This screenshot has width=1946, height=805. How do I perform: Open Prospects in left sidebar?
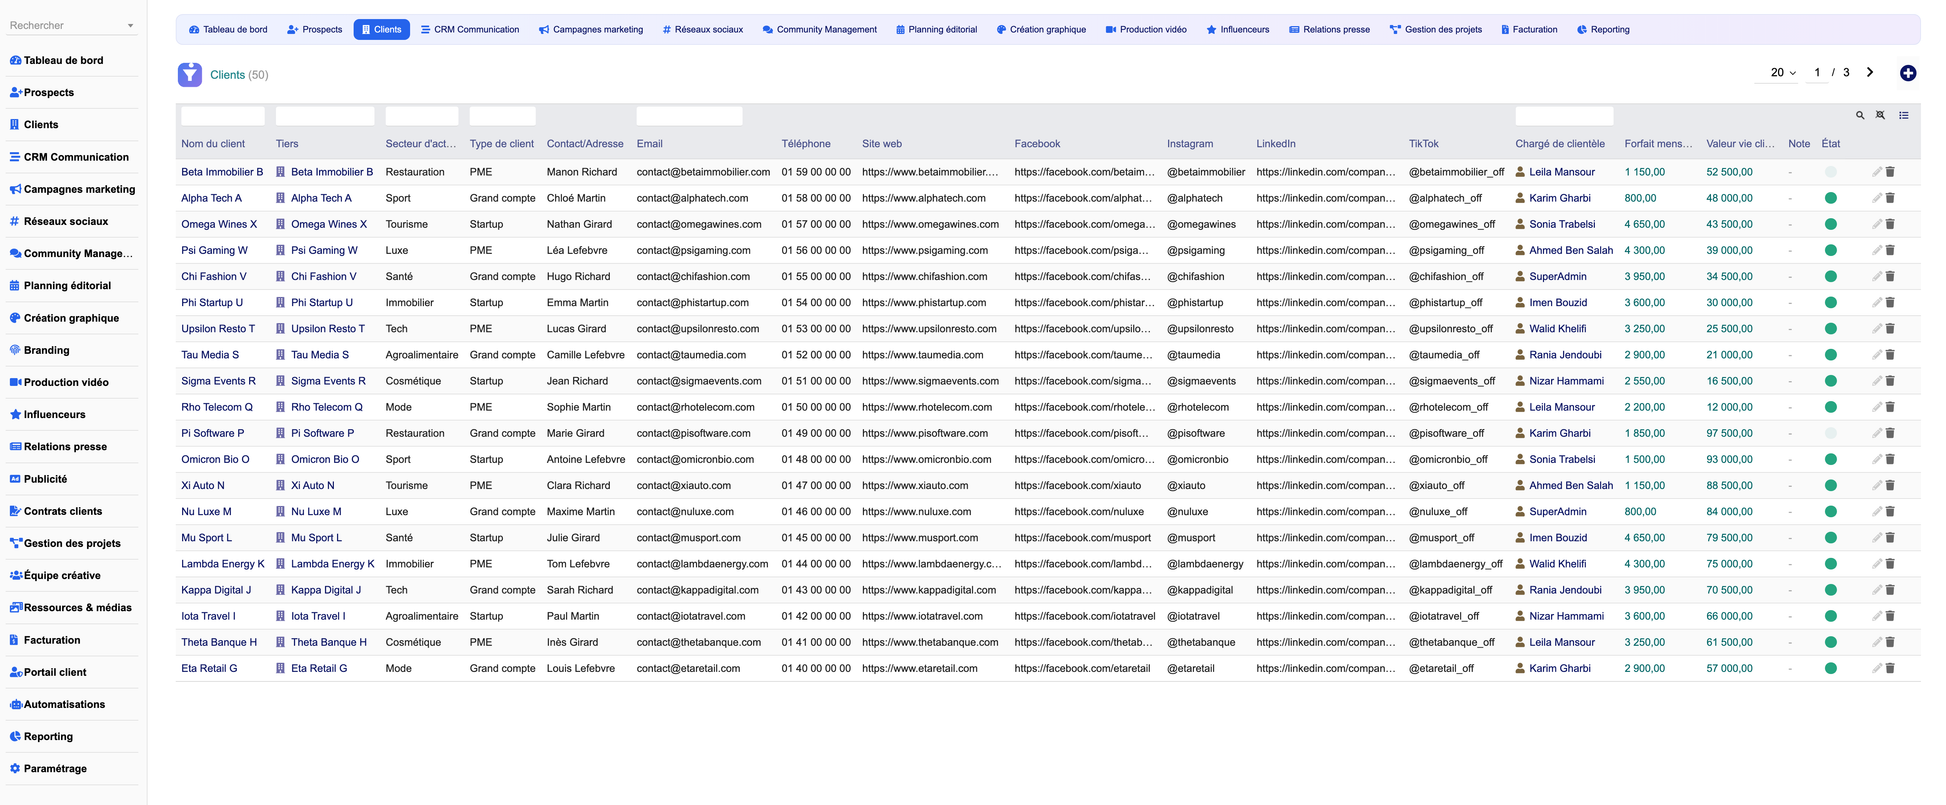pos(49,92)
